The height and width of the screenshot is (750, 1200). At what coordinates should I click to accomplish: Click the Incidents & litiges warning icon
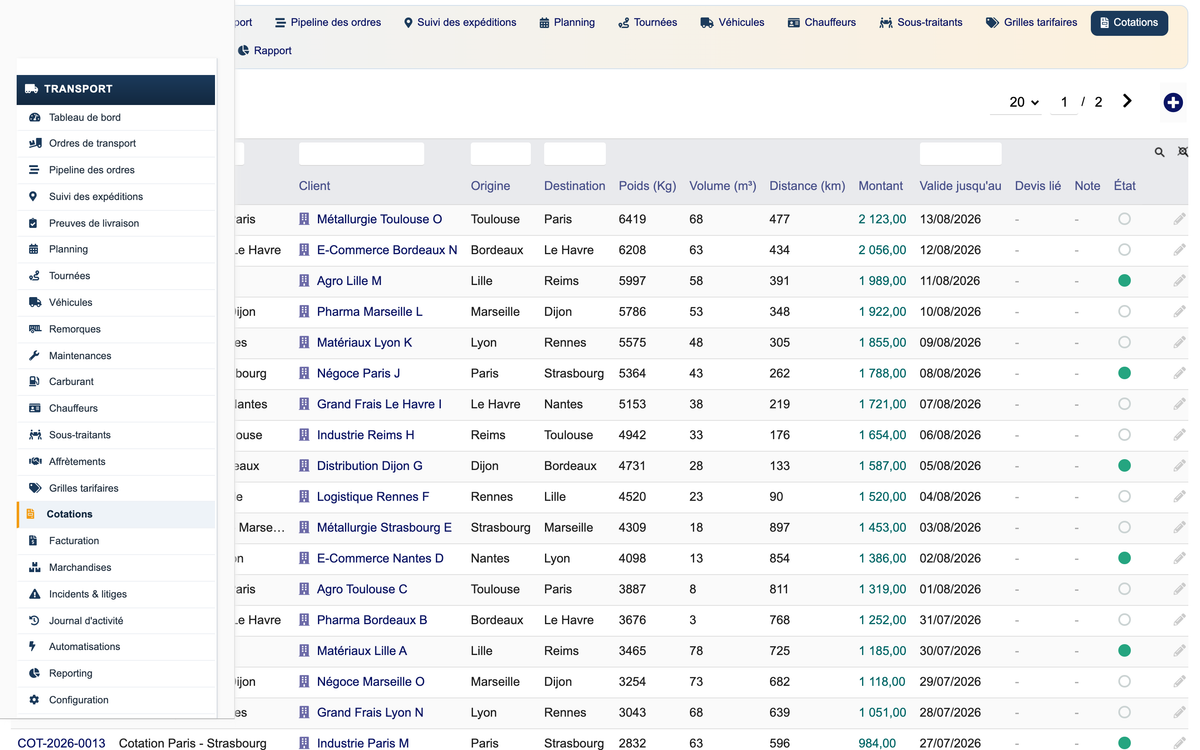coord(35,594)
